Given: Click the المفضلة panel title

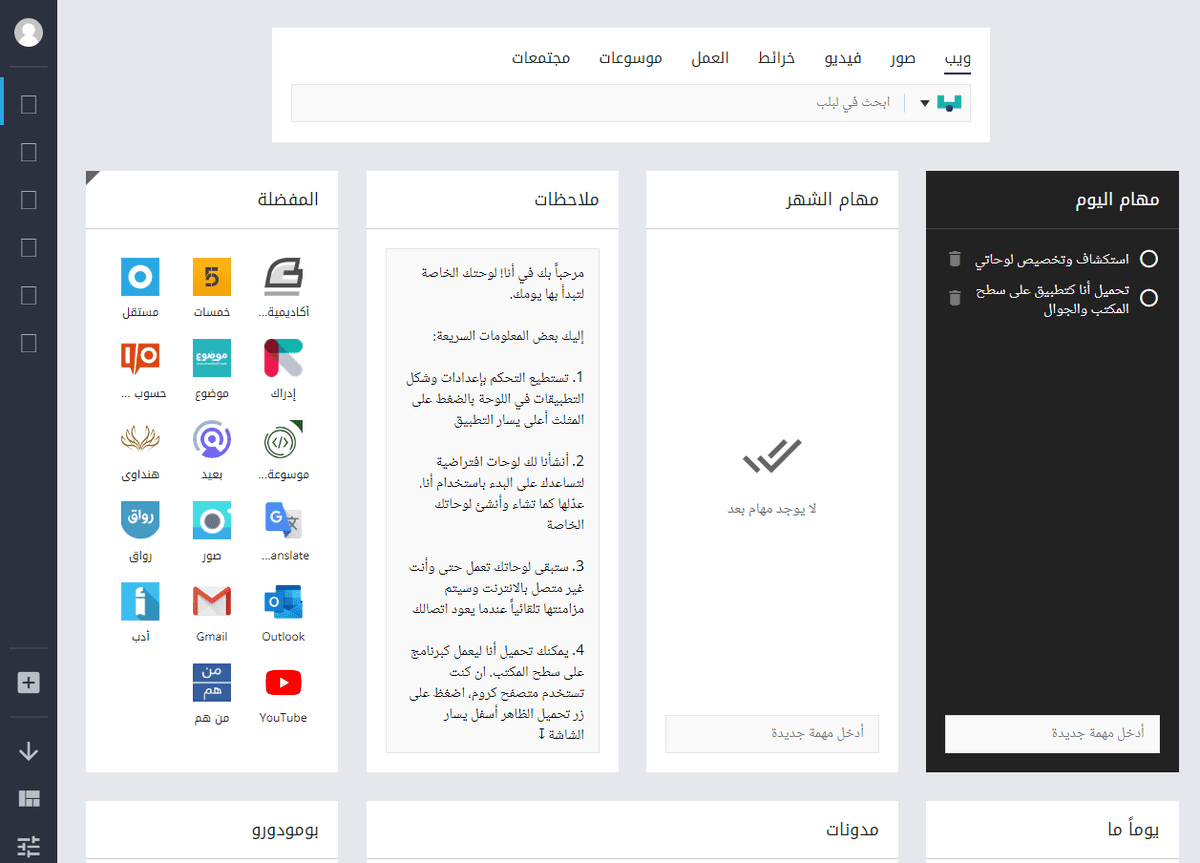Looking at the screenshot, I should [x=289, y=199].
